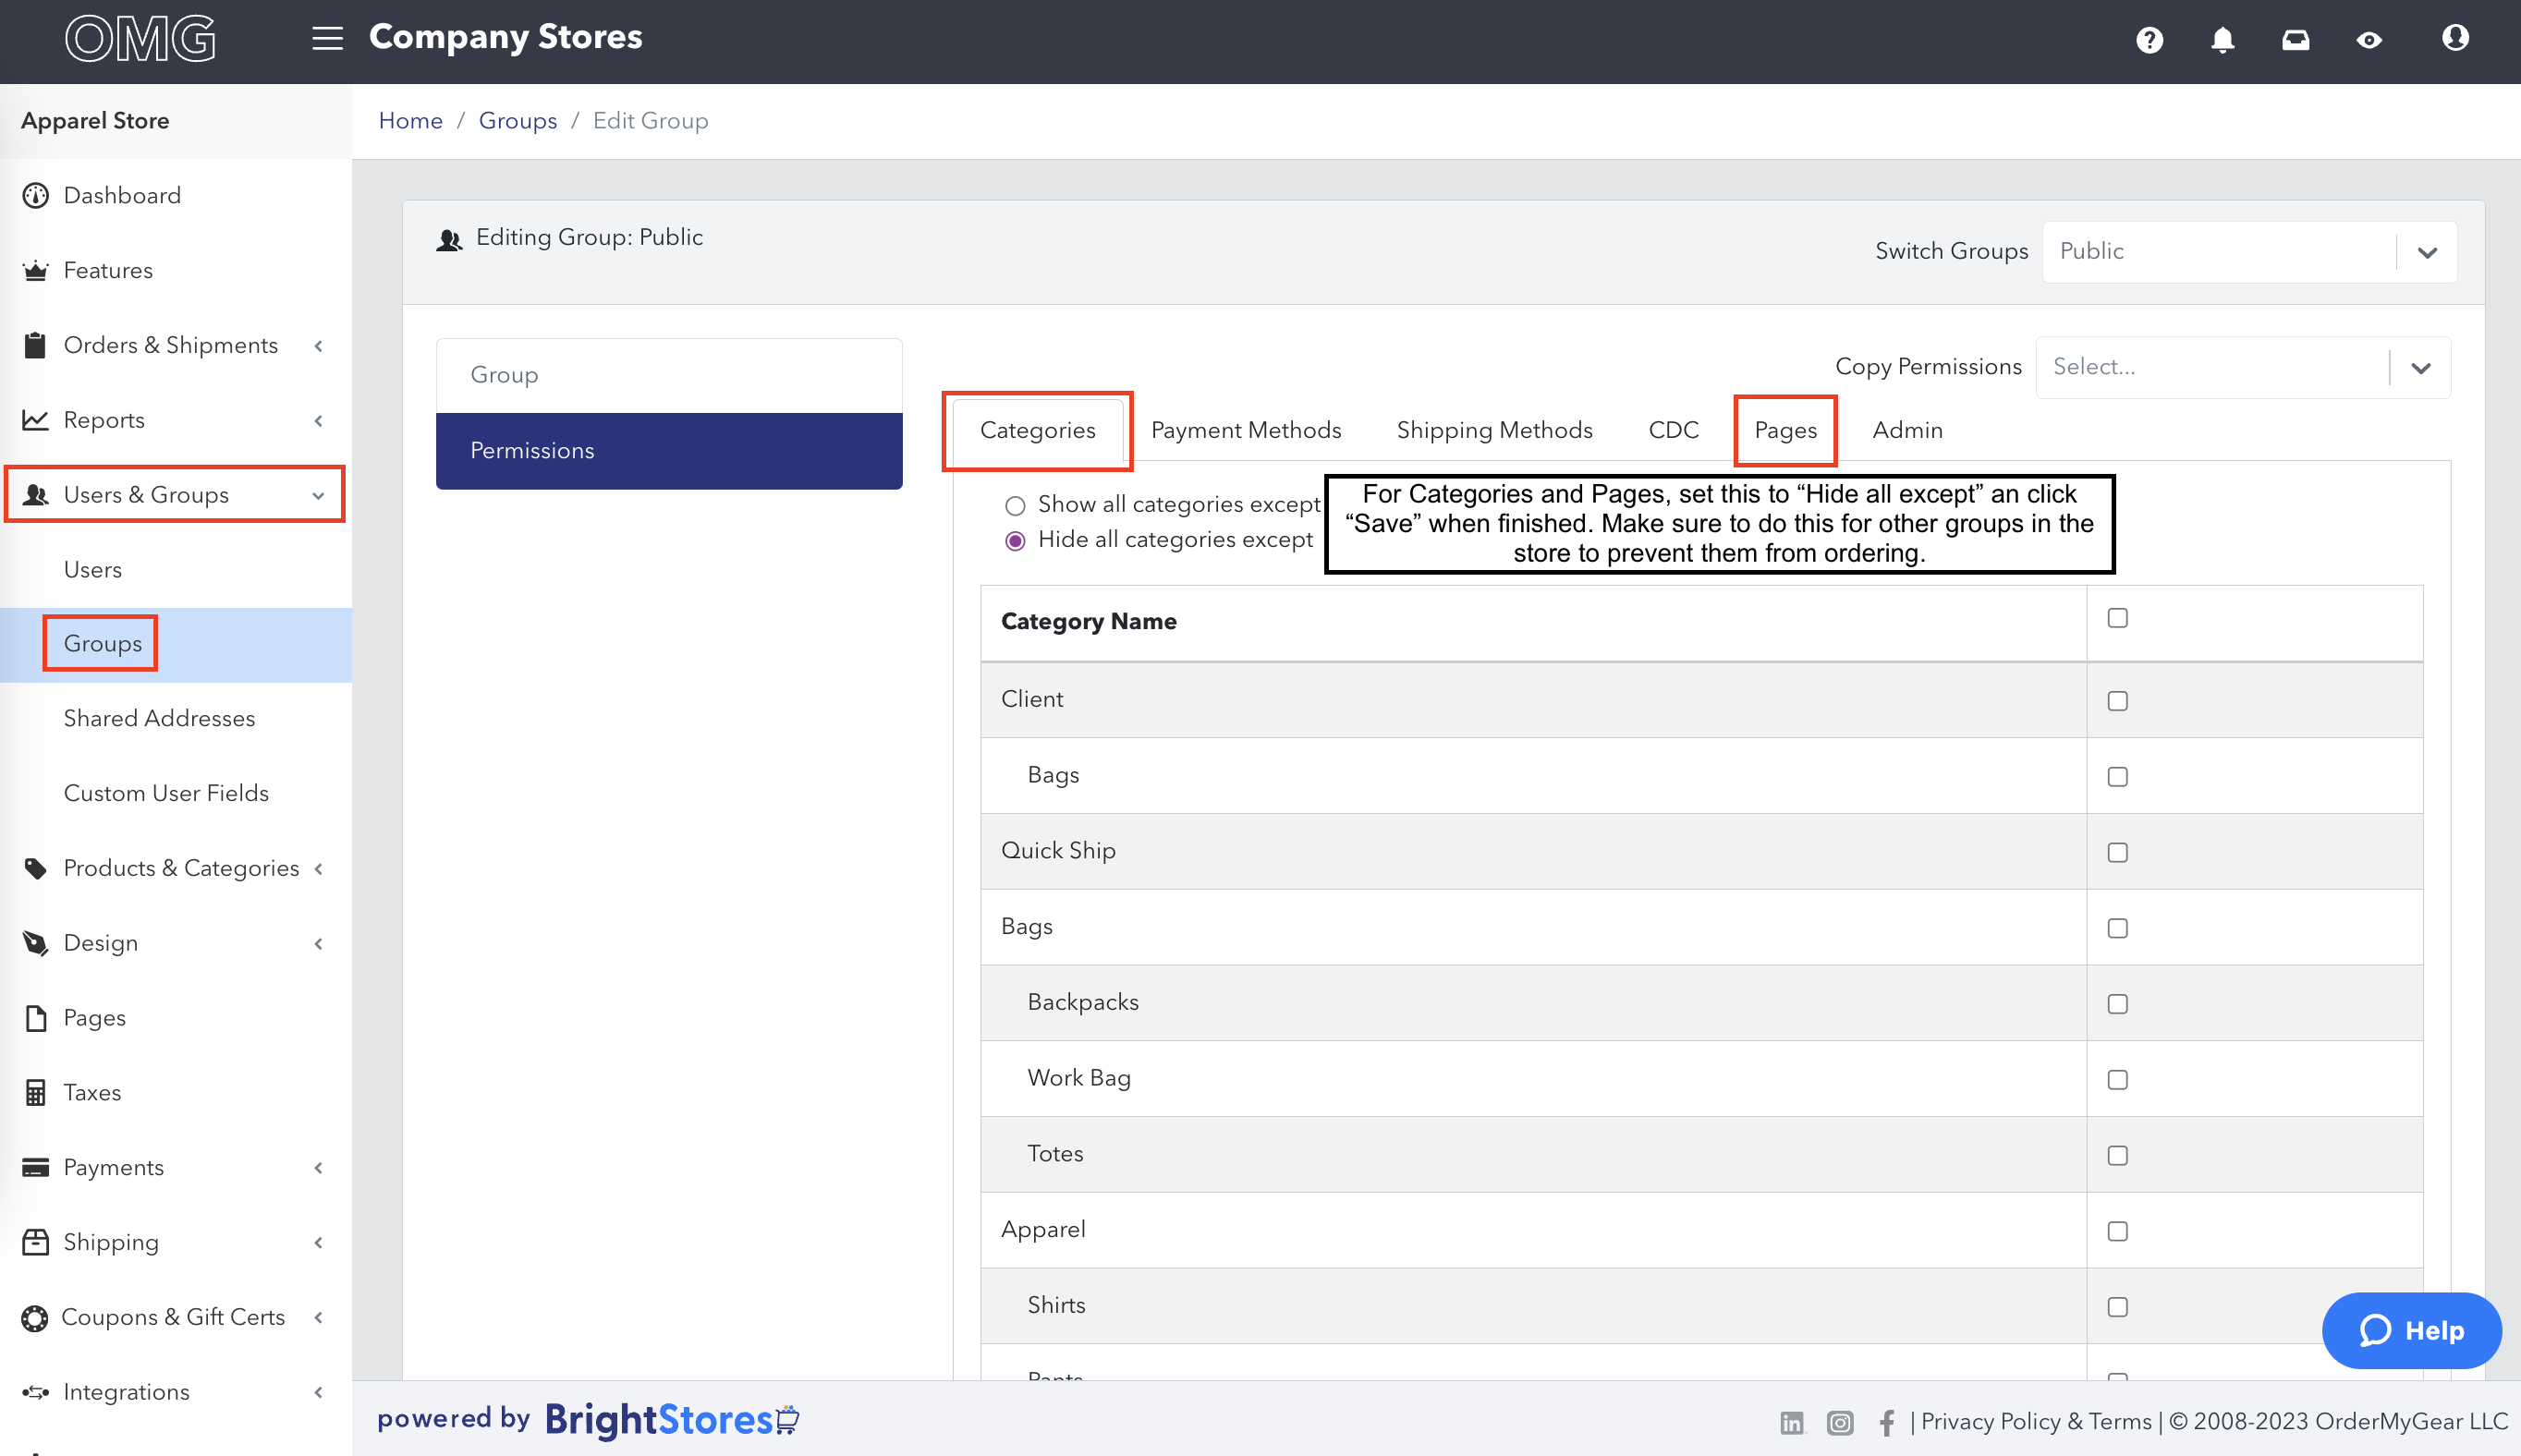The height and width of the screenshot is (1456, 2521).
Task: Select the Permissions side tab
Action: point(669,451)
